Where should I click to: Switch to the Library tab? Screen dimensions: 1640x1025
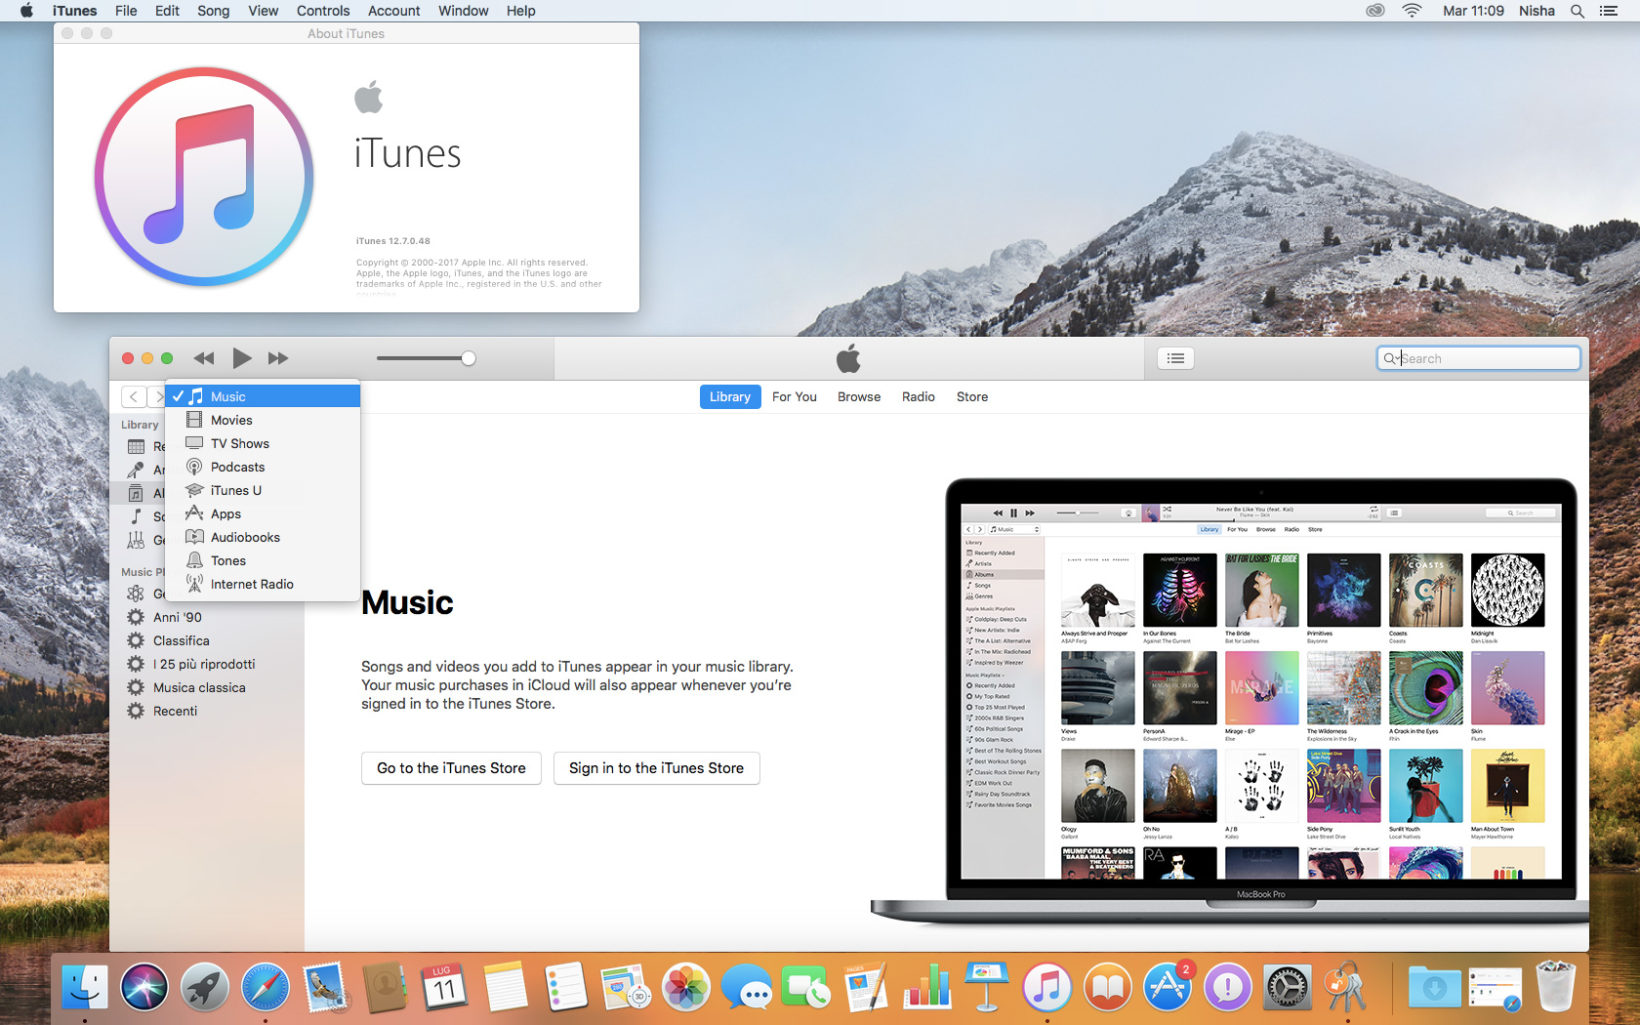(730, 397)
